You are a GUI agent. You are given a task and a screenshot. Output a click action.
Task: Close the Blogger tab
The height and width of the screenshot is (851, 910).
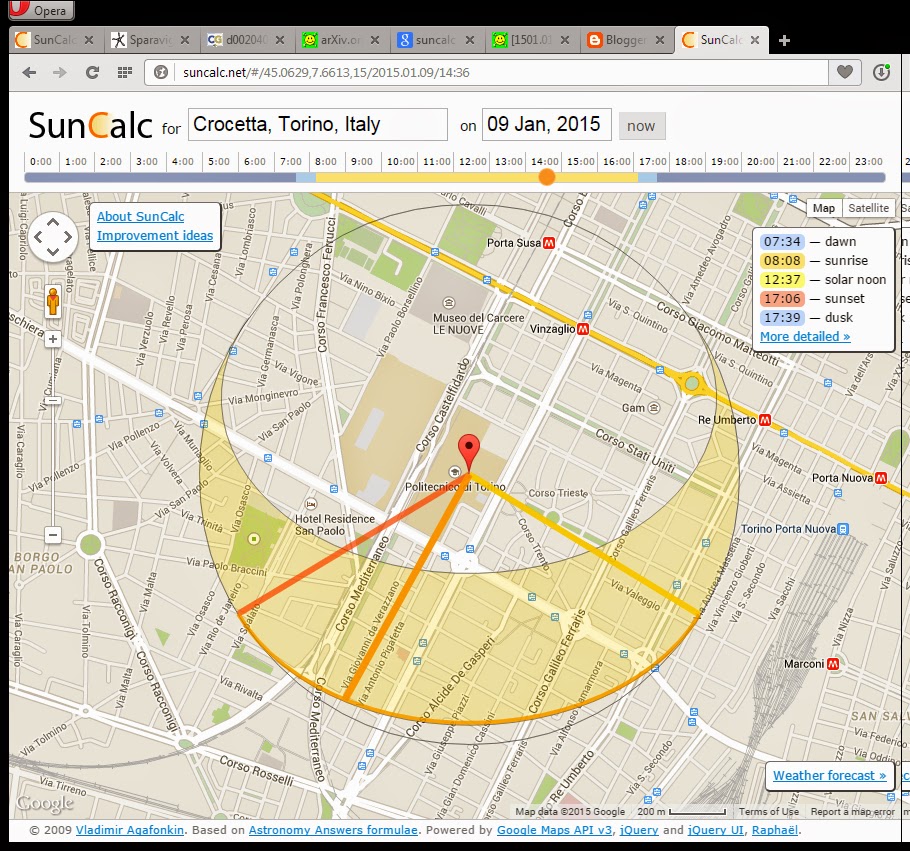(660, 40)
